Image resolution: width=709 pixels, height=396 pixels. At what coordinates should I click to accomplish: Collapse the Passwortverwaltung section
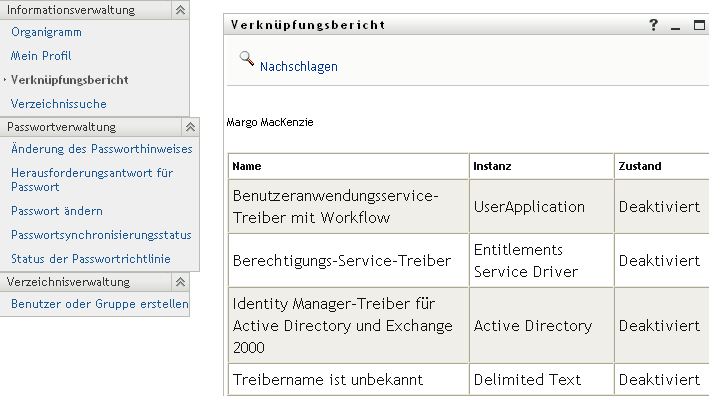[x=190, y=127]
